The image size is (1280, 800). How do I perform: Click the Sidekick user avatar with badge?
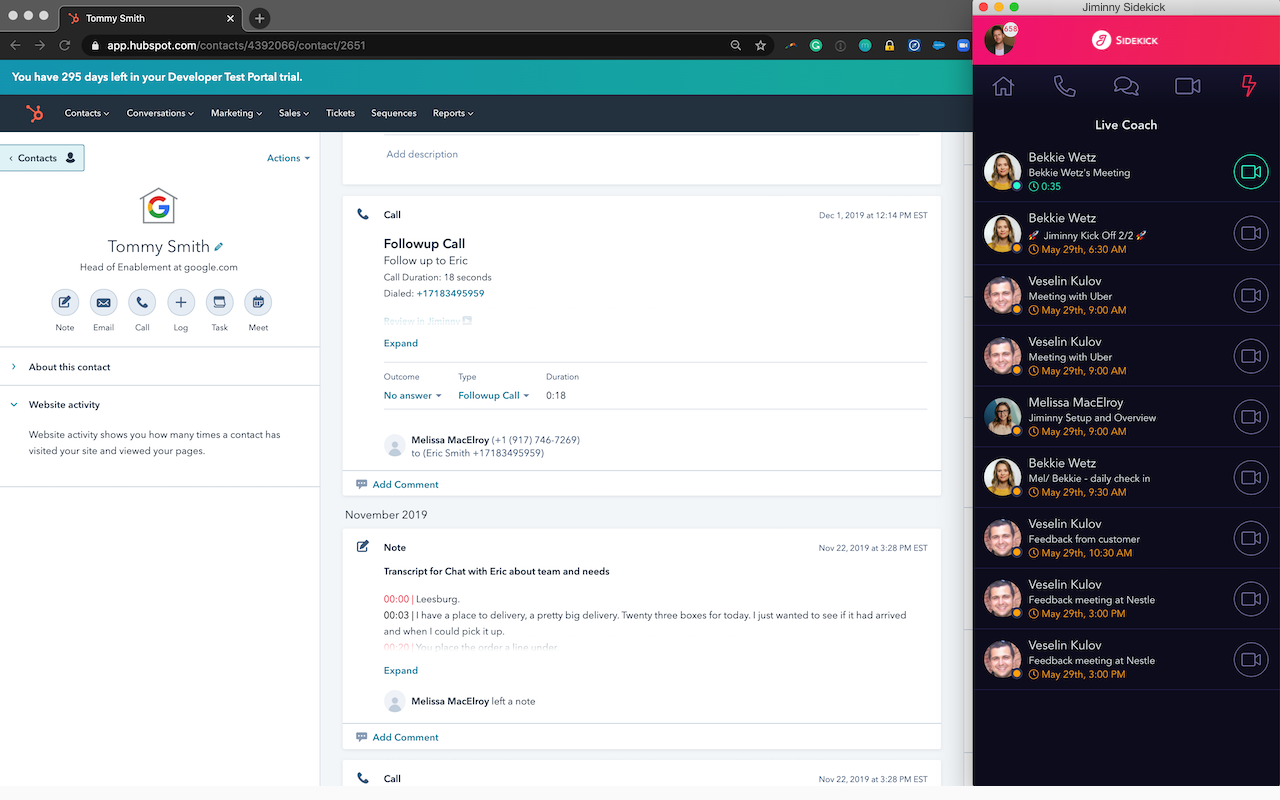tap(1000, 40)
